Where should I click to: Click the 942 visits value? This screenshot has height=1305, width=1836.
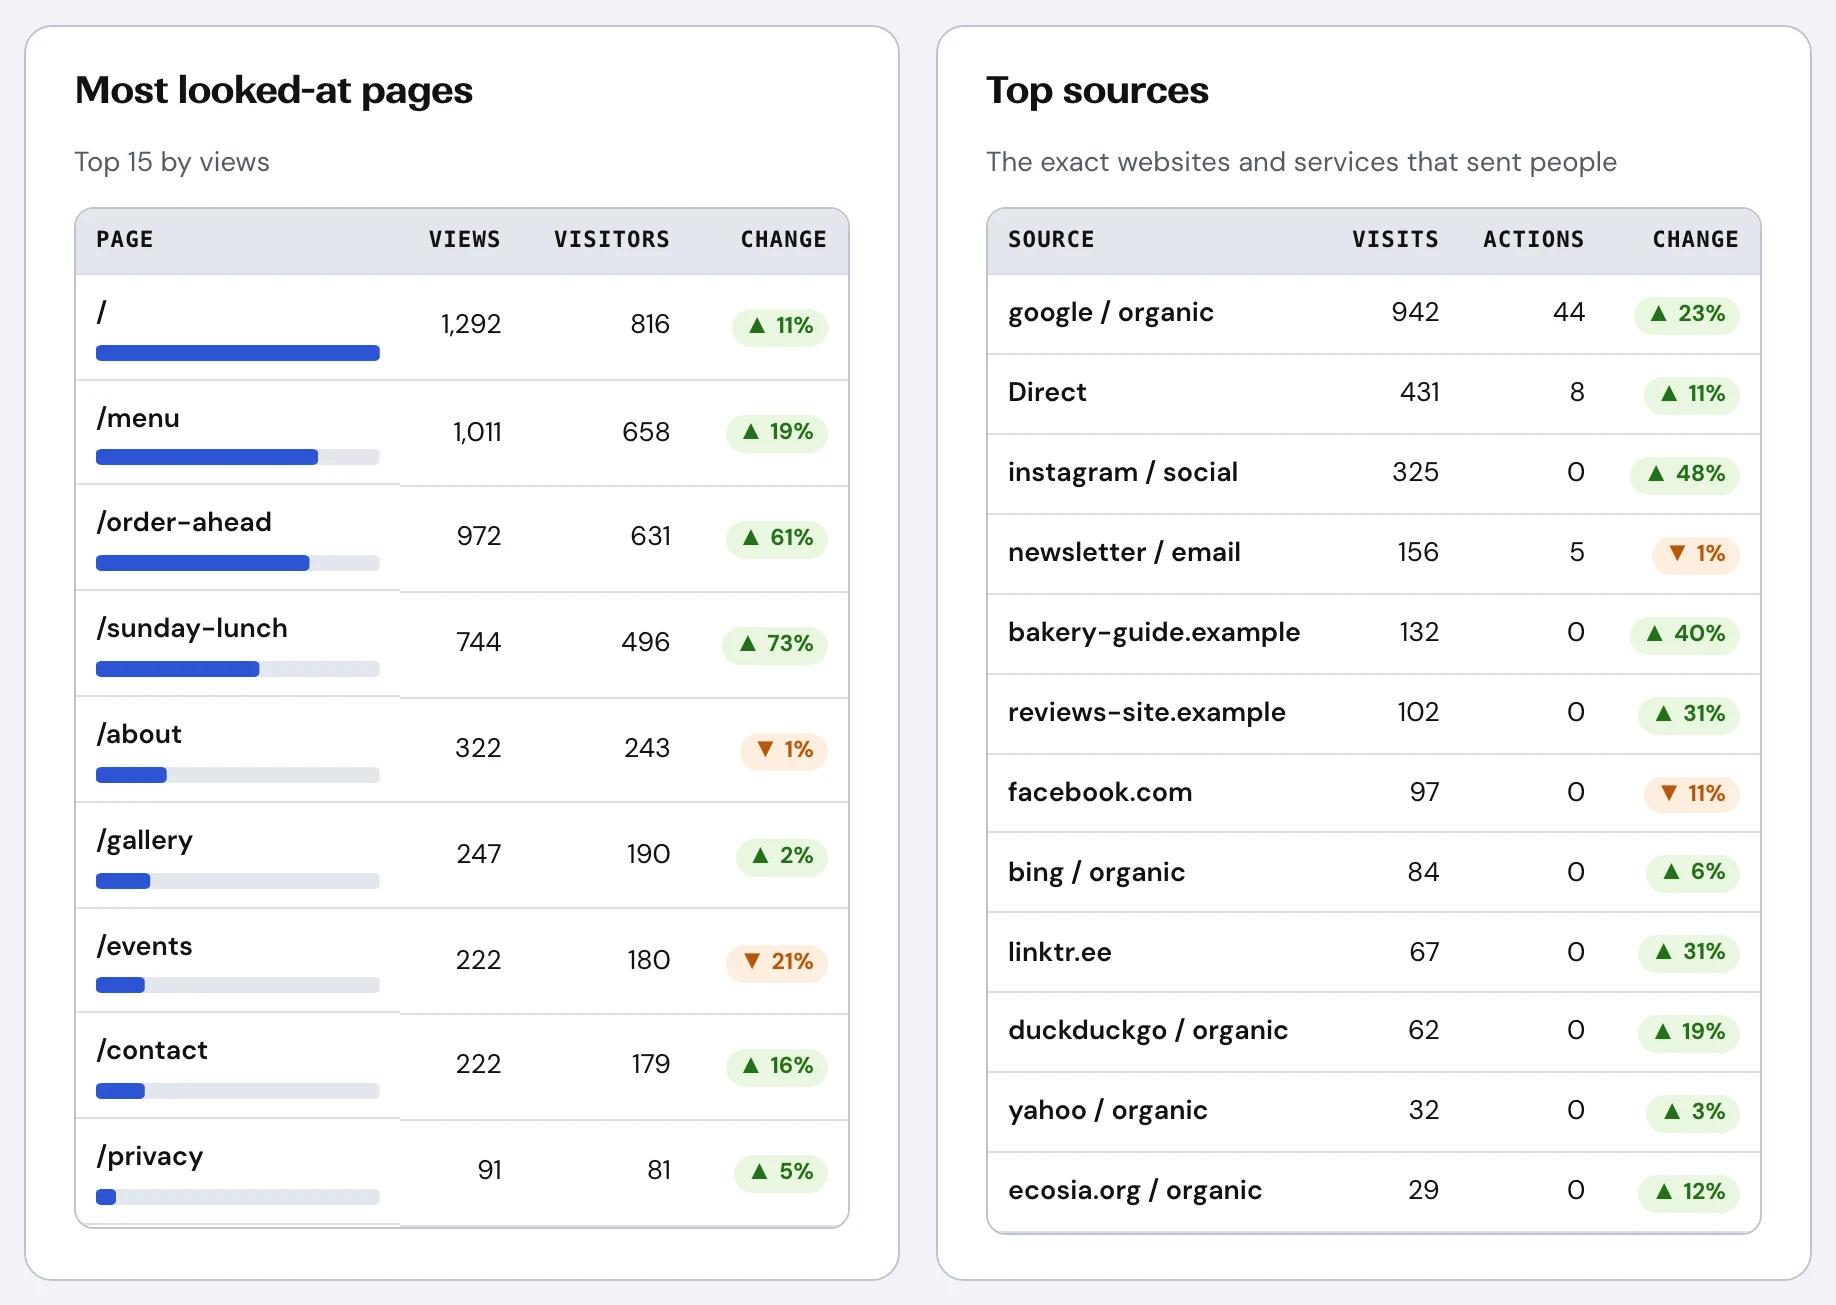pyautogui.click(x=1415, y=312)
